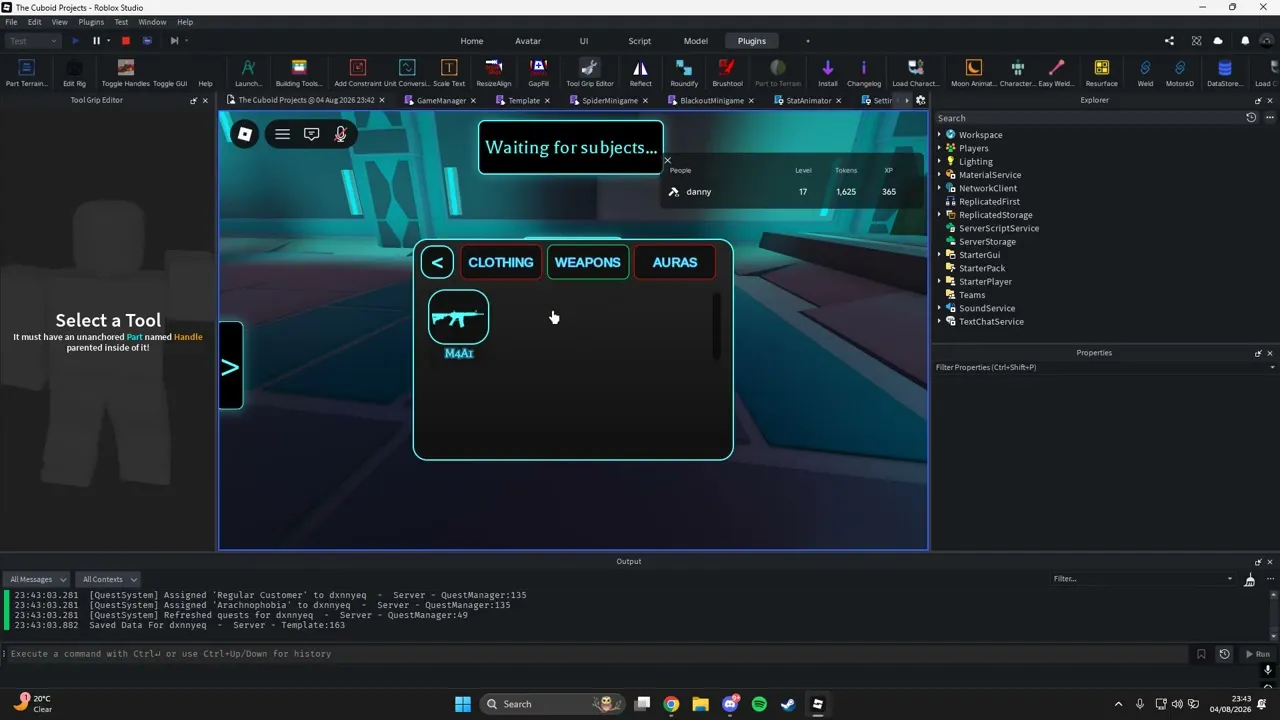
Task: Open the All Messages filter dropdown
Action: tap(37, 579)
